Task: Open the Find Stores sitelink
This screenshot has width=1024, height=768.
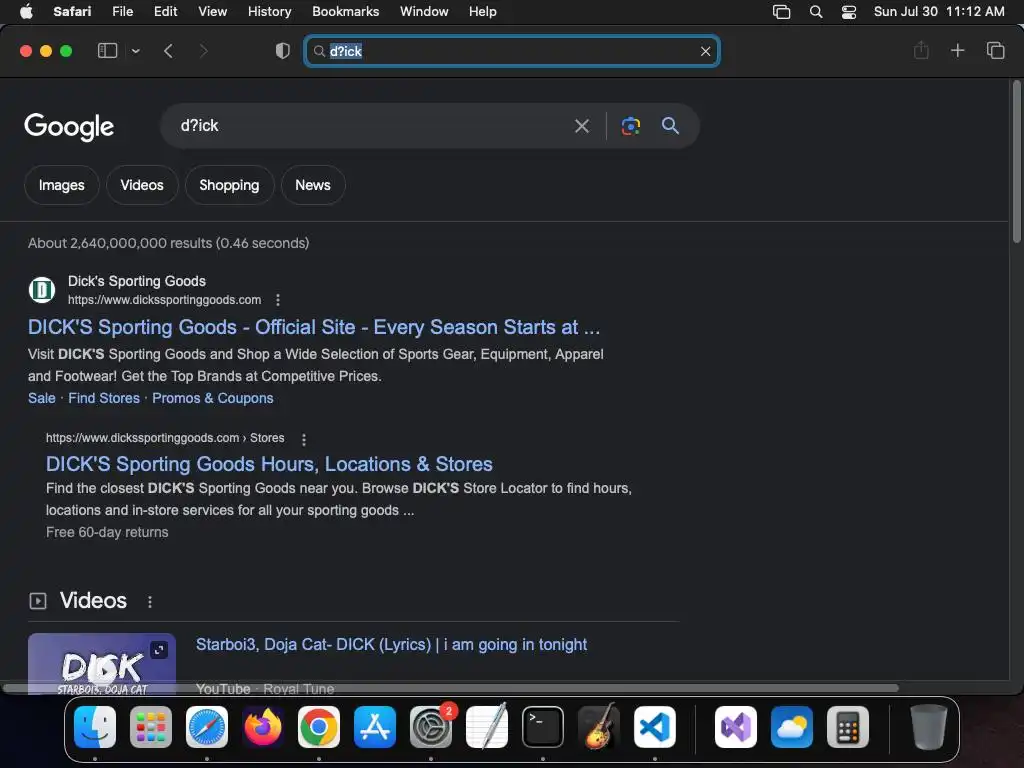Action: [104, 398]
